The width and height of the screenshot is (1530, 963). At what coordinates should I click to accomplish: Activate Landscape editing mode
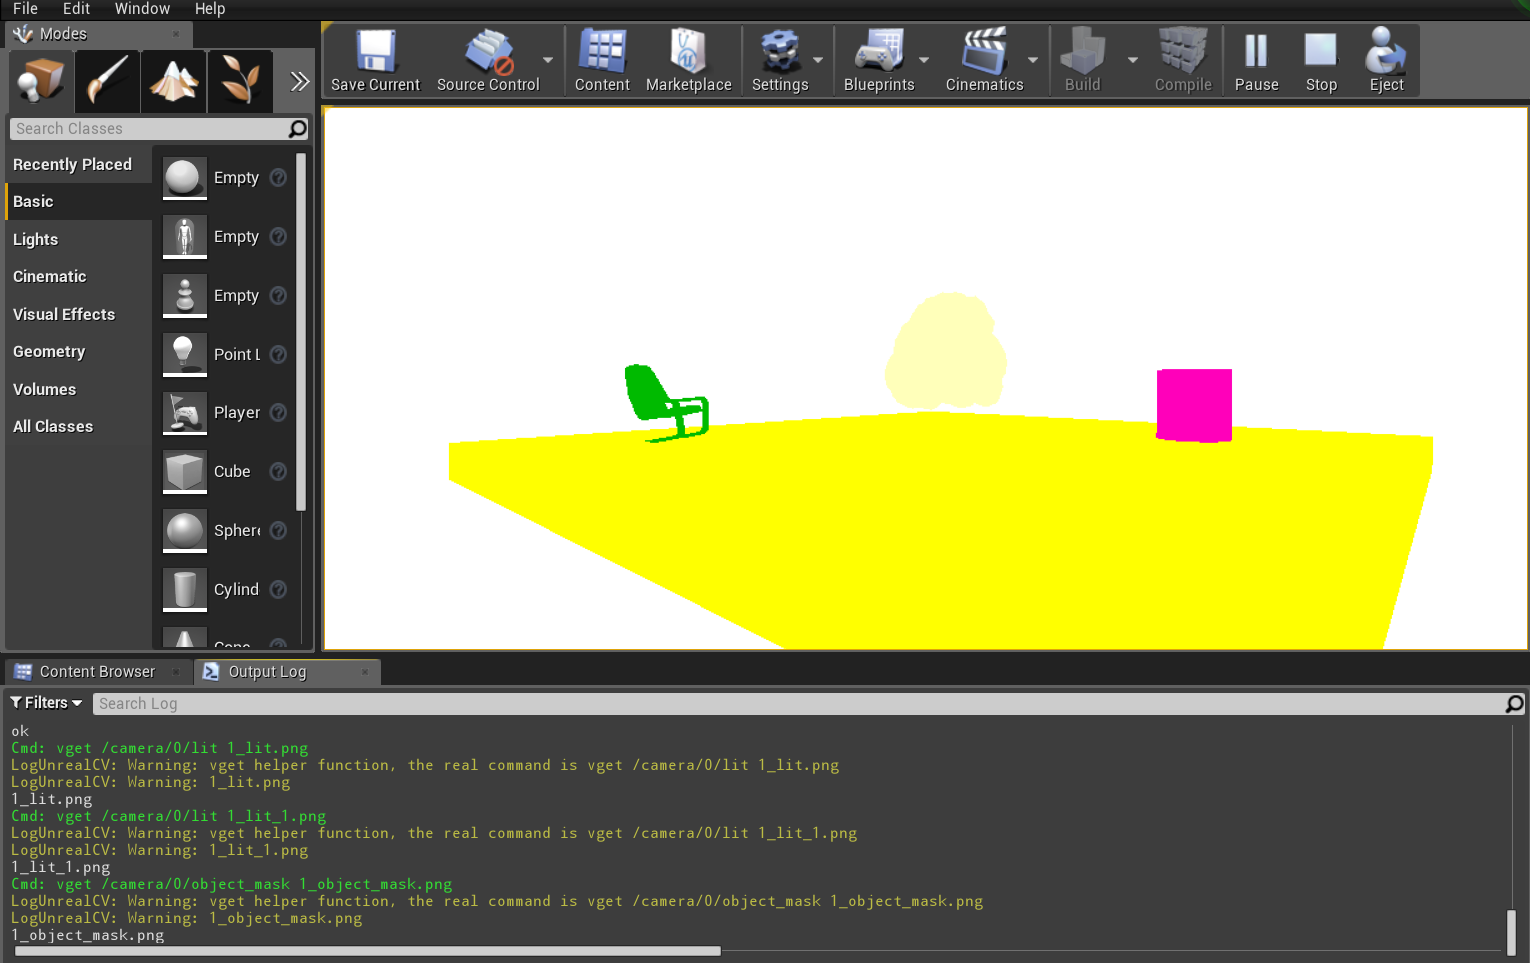click(173, 80)
